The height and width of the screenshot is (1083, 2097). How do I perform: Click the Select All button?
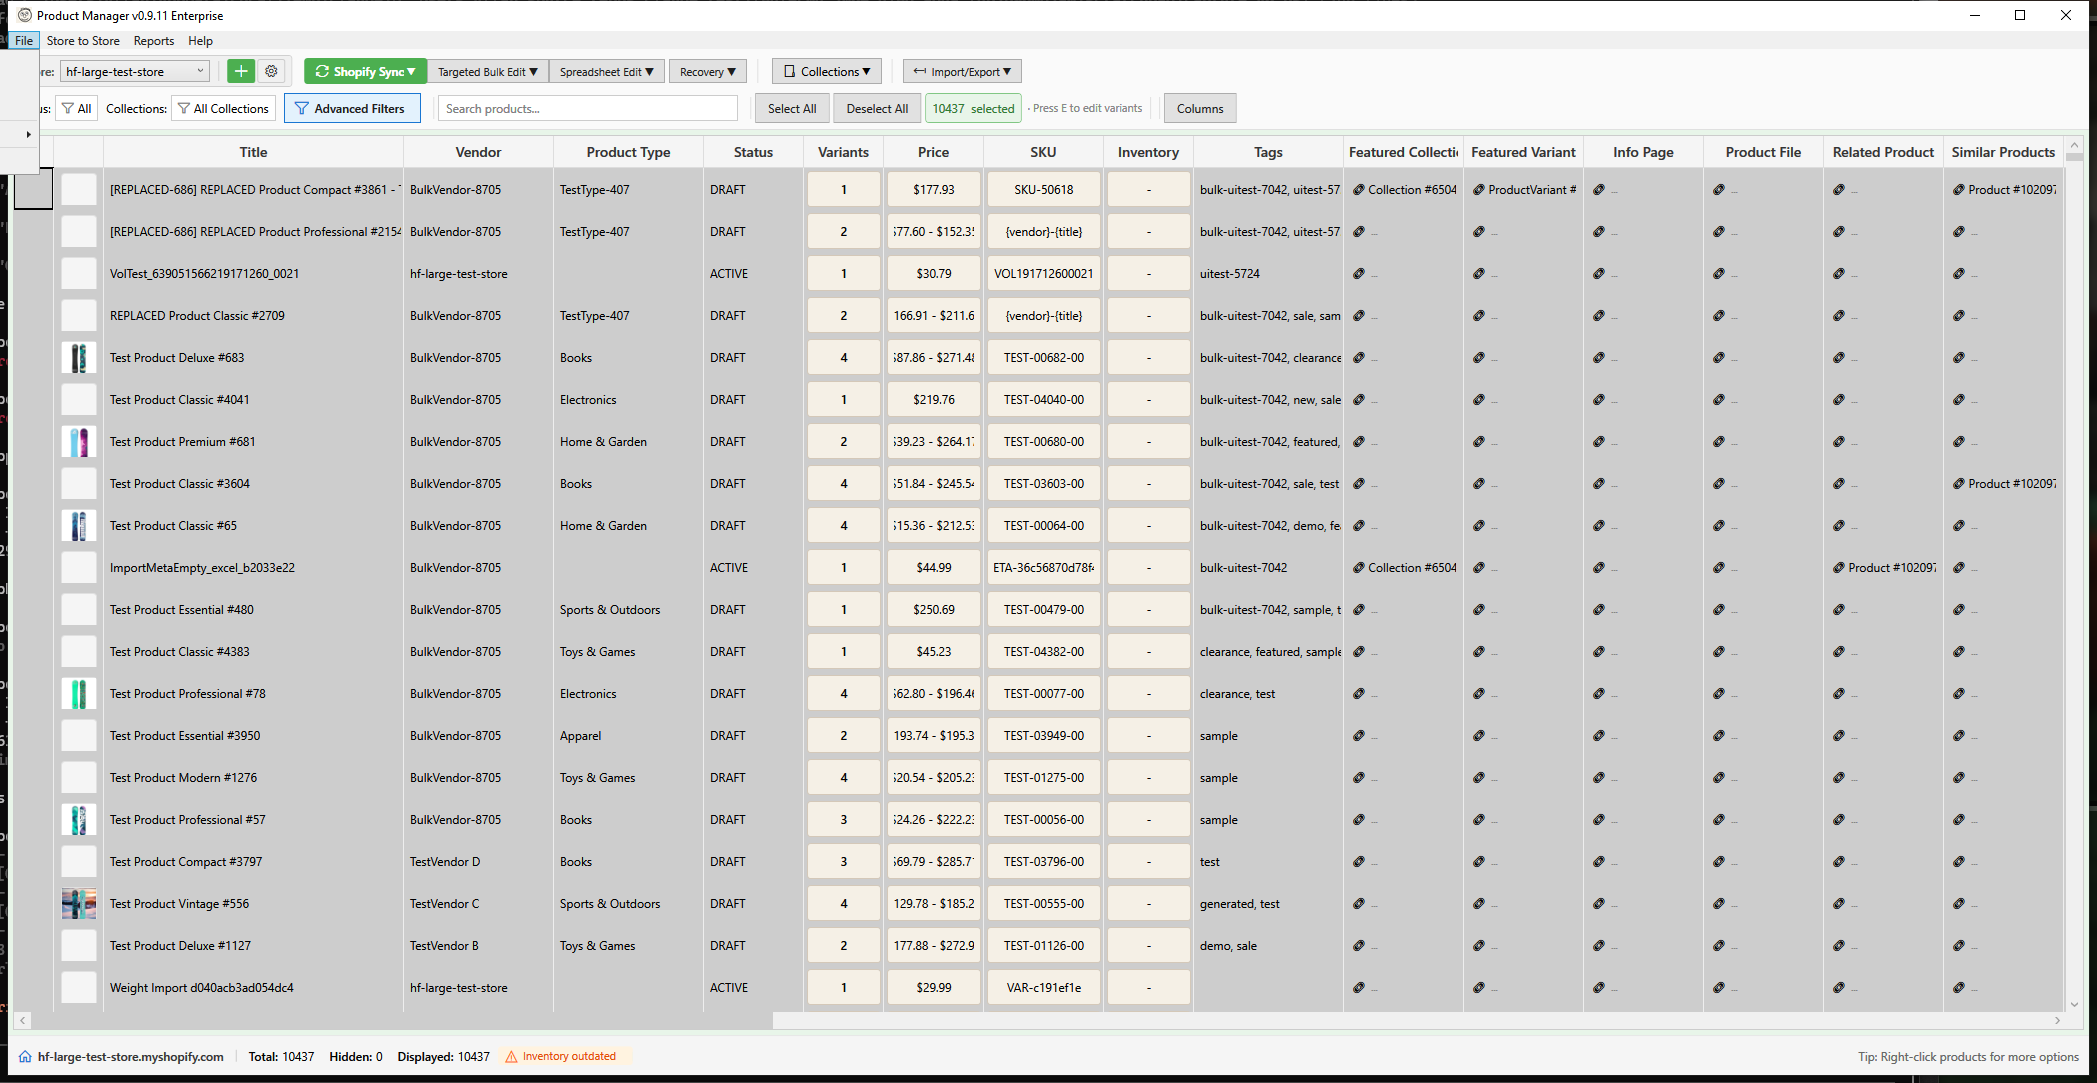[791, 108]
